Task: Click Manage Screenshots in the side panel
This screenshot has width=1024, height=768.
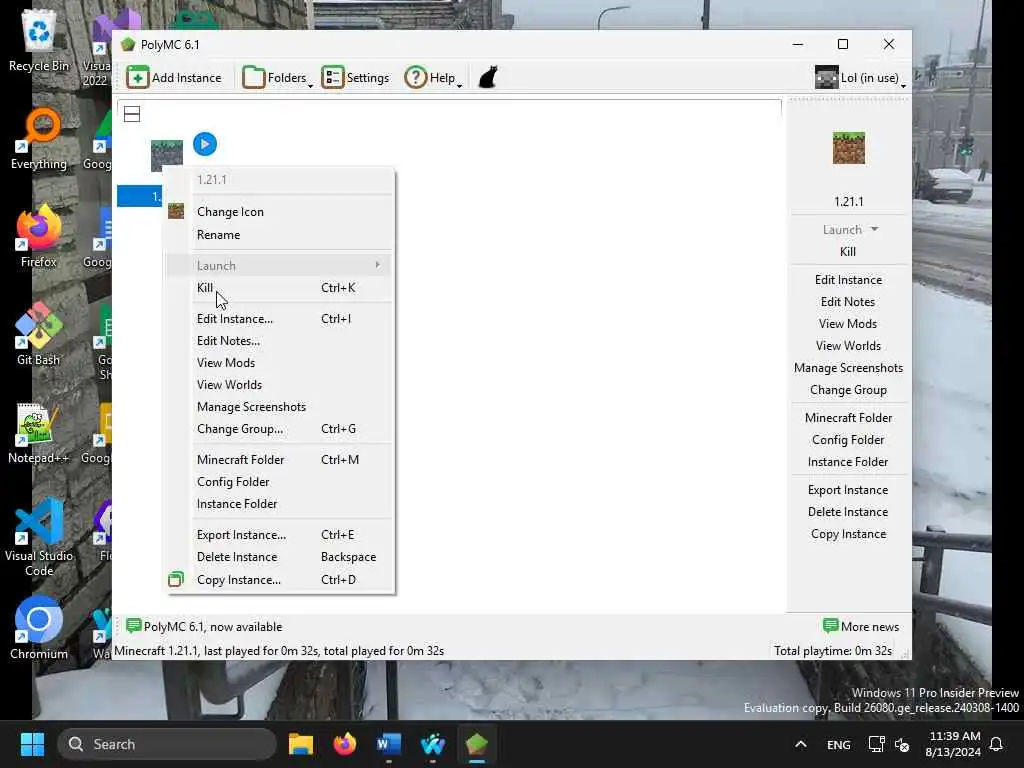Action: [x=848, y=368]
